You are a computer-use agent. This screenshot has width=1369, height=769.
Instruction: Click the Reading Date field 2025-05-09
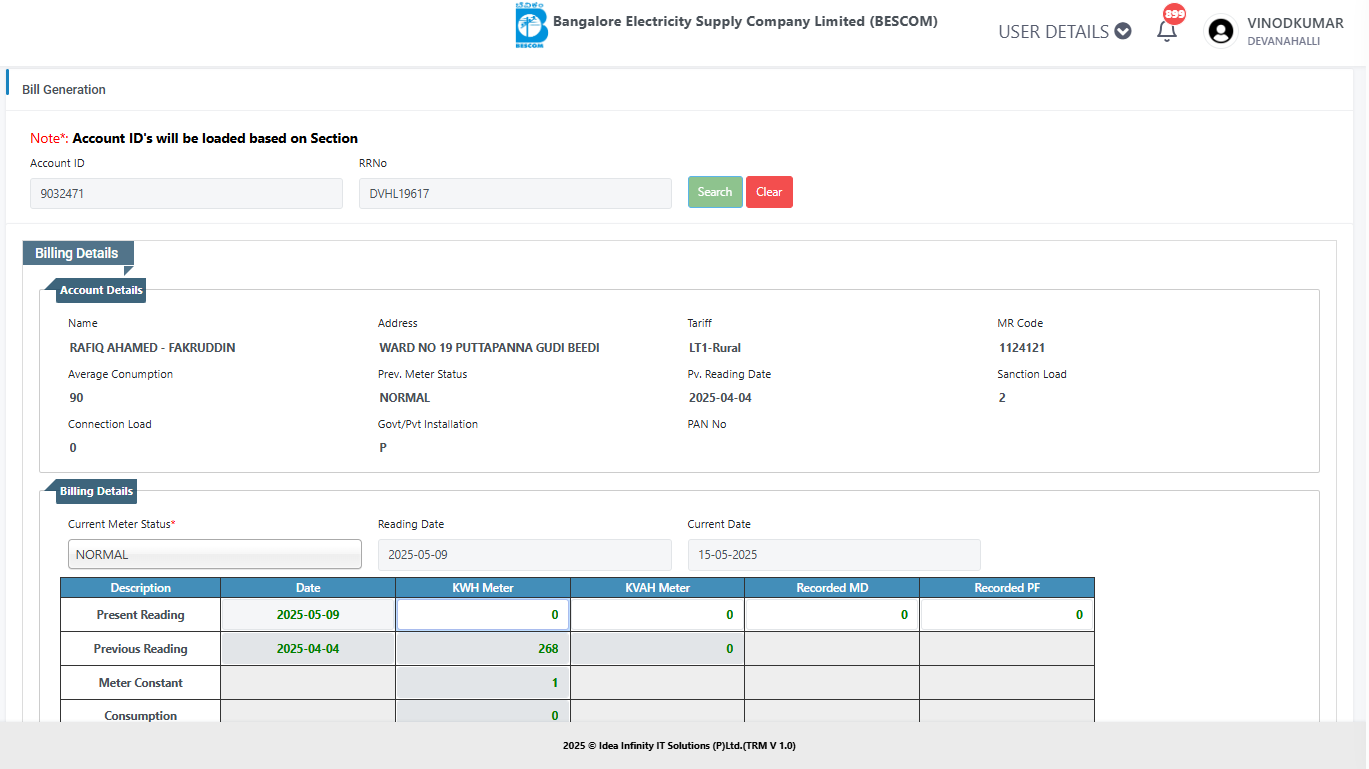(525, 555)
